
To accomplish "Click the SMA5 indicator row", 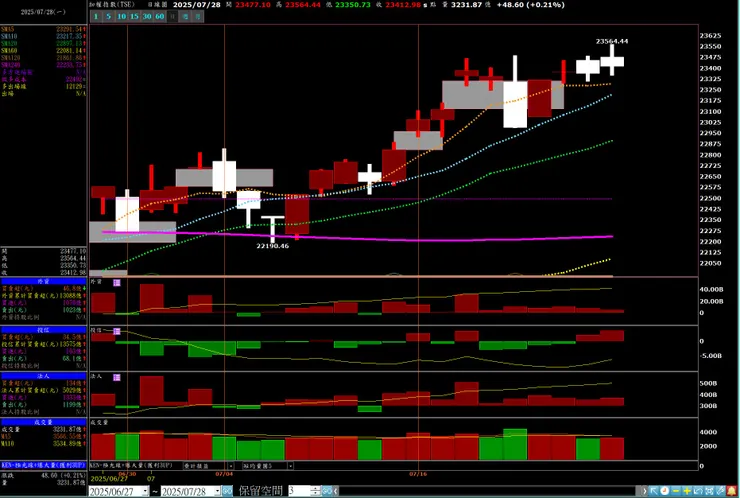I will point(43,29).
